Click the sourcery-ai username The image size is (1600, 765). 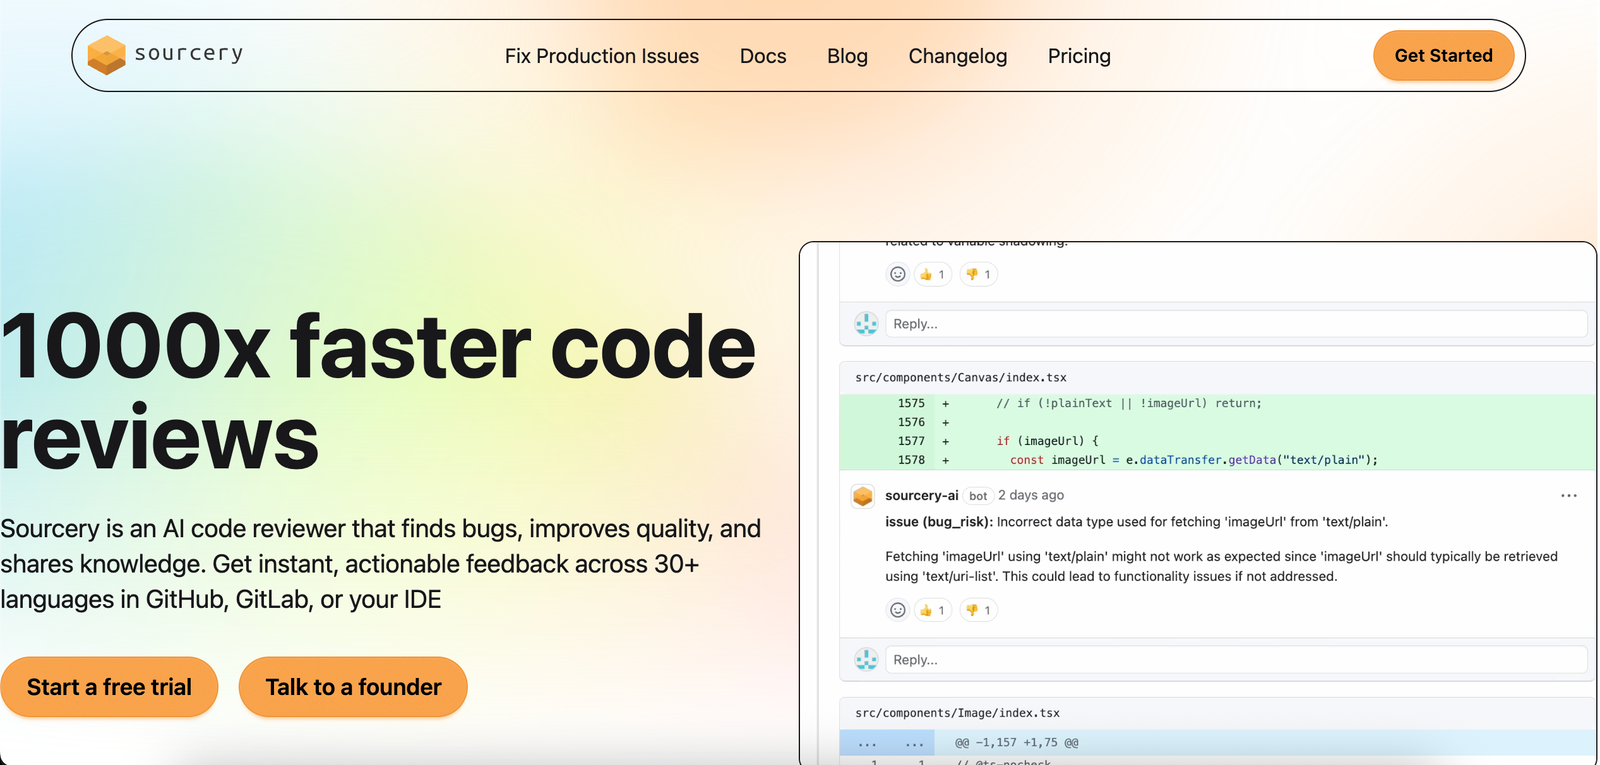pos(922,495)
